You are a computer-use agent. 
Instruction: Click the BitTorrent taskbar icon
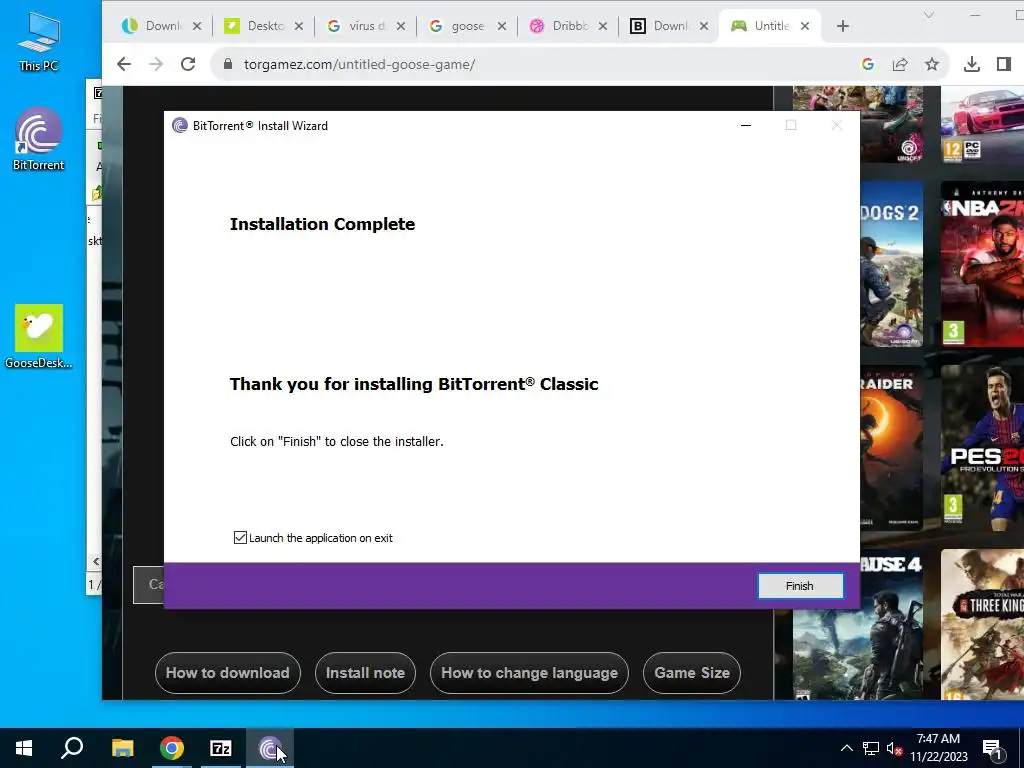270,748
